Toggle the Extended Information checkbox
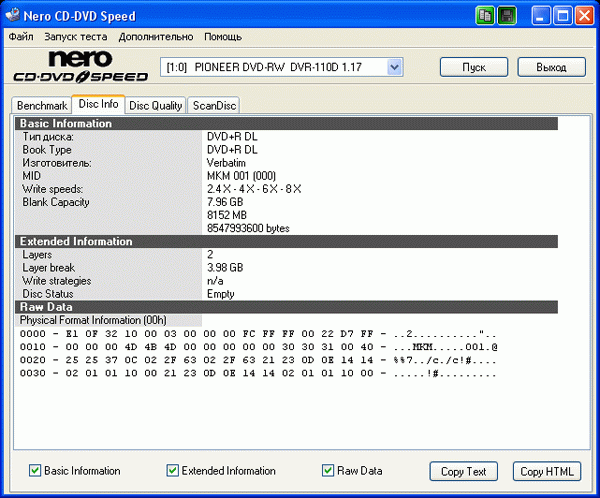 (172, 470)
